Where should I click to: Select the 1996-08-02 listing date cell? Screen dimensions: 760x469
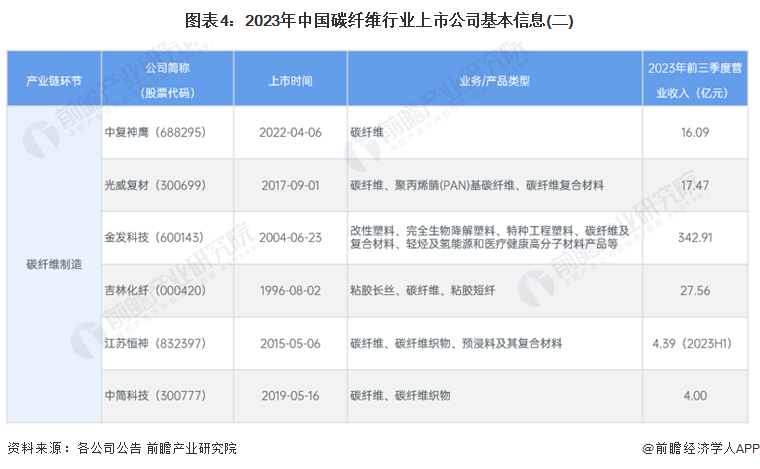pyautogui.click(x=290, y=291)
